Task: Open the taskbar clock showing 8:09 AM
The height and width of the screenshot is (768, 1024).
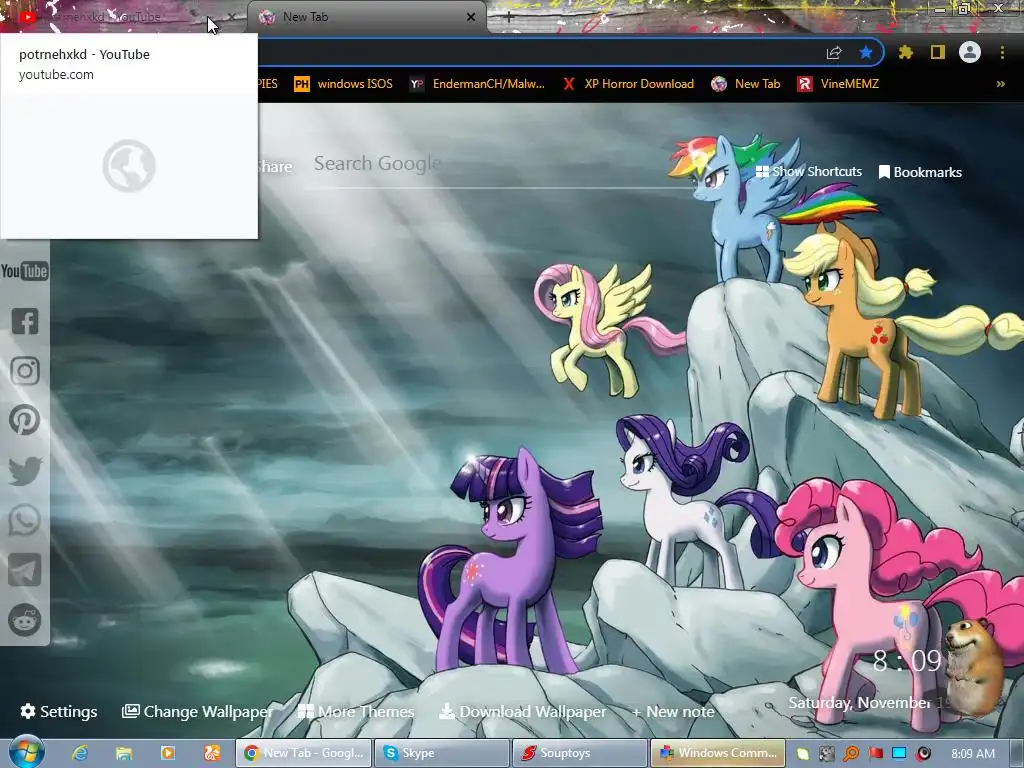Action: pyautogui.click(x=973, y=754)
